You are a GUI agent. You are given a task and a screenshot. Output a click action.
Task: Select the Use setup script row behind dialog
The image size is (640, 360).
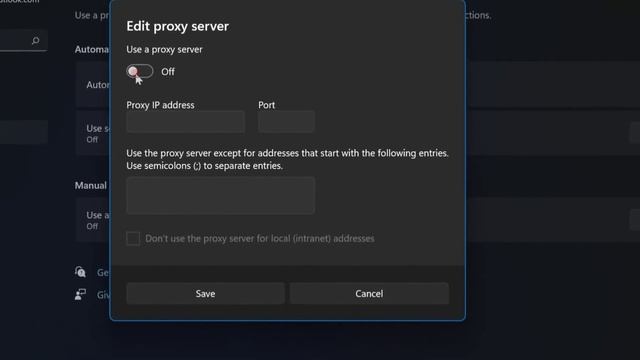[x=93, y=133]
